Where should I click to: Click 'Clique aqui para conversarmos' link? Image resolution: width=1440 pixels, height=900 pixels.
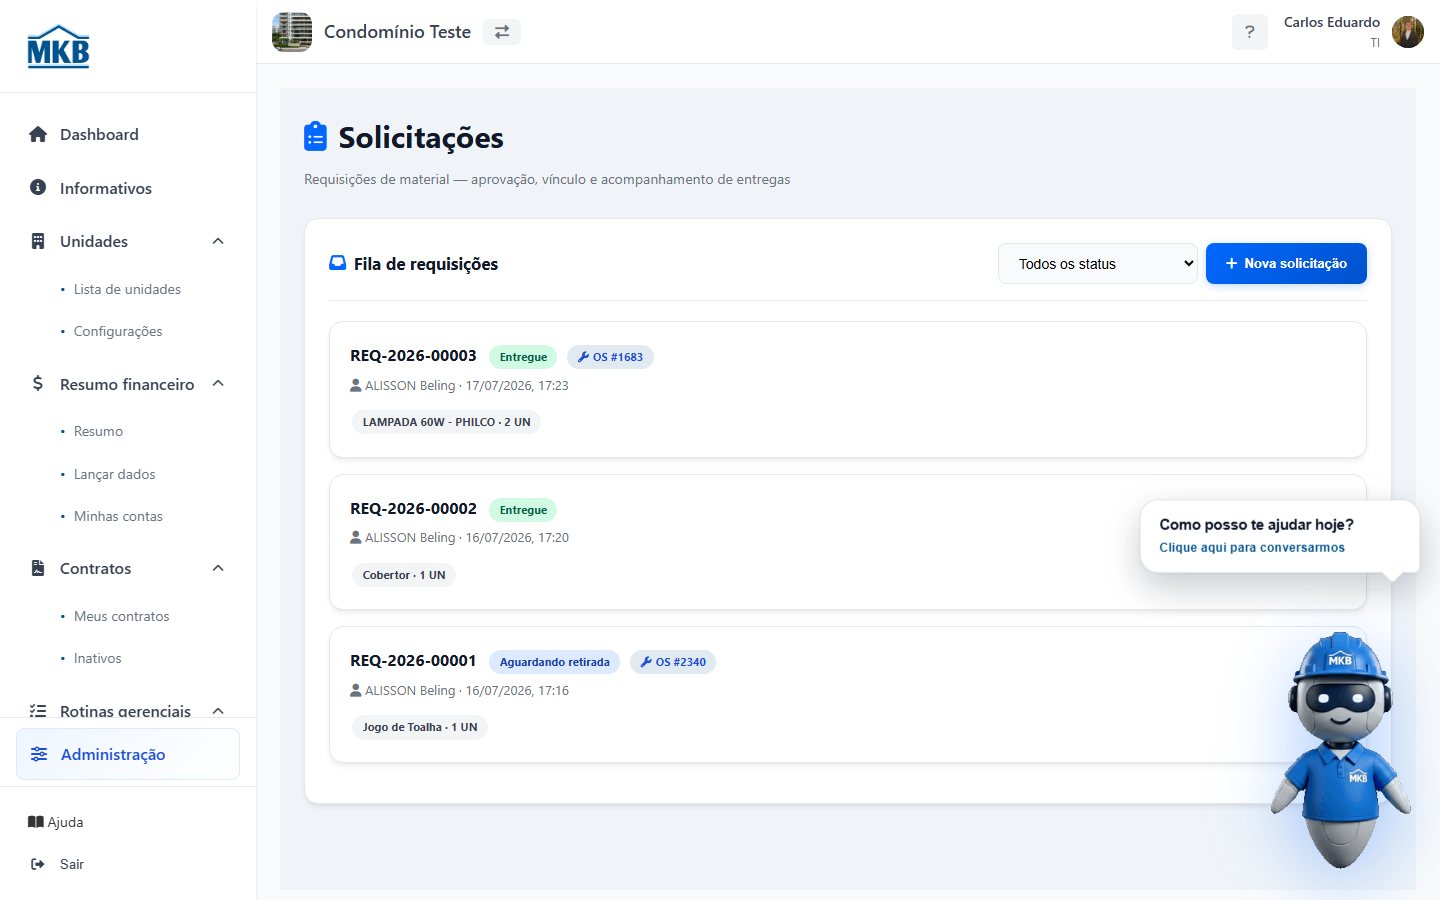click(1251, 547)
